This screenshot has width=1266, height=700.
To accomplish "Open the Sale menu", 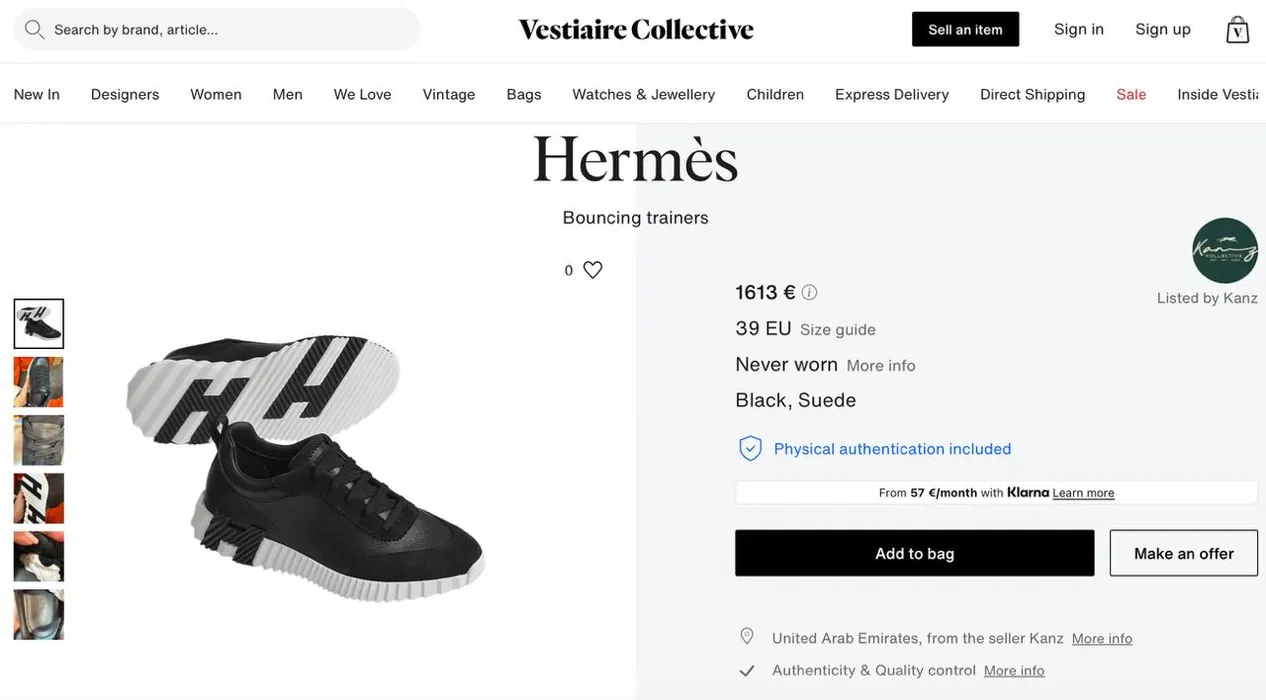I will tap(1131, 94).
